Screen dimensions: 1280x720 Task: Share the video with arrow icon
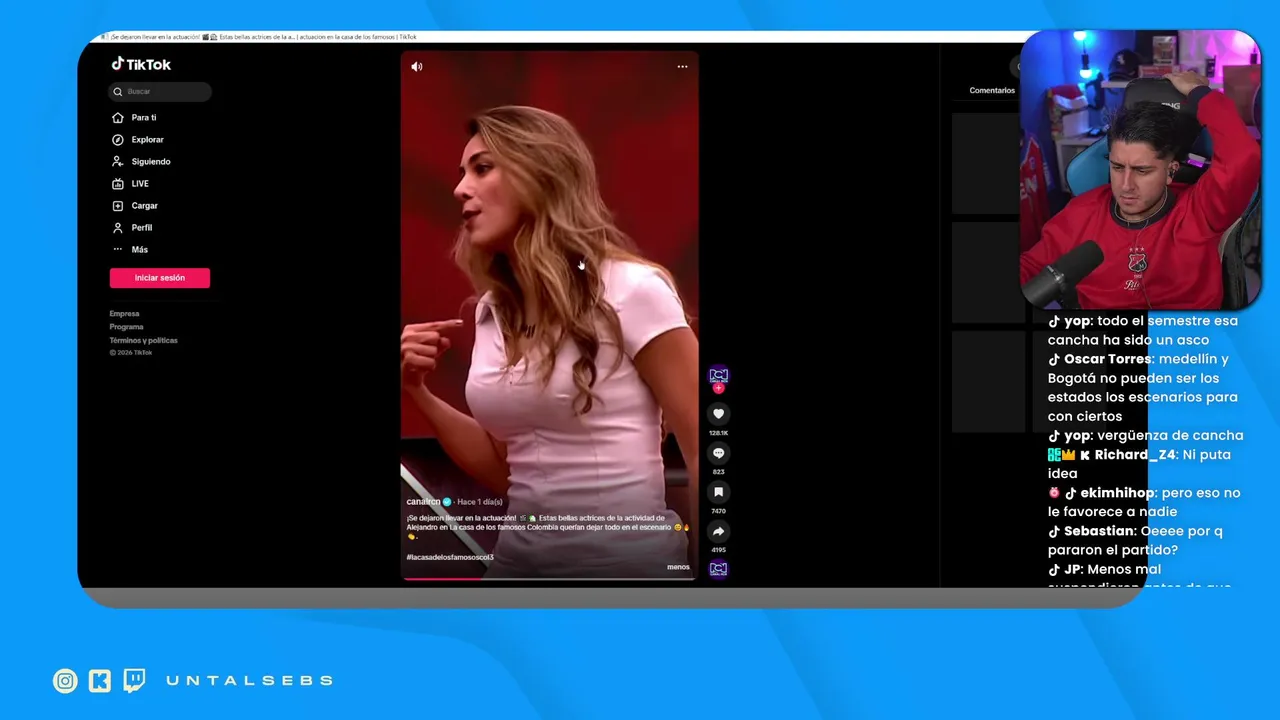coord(718,531)
